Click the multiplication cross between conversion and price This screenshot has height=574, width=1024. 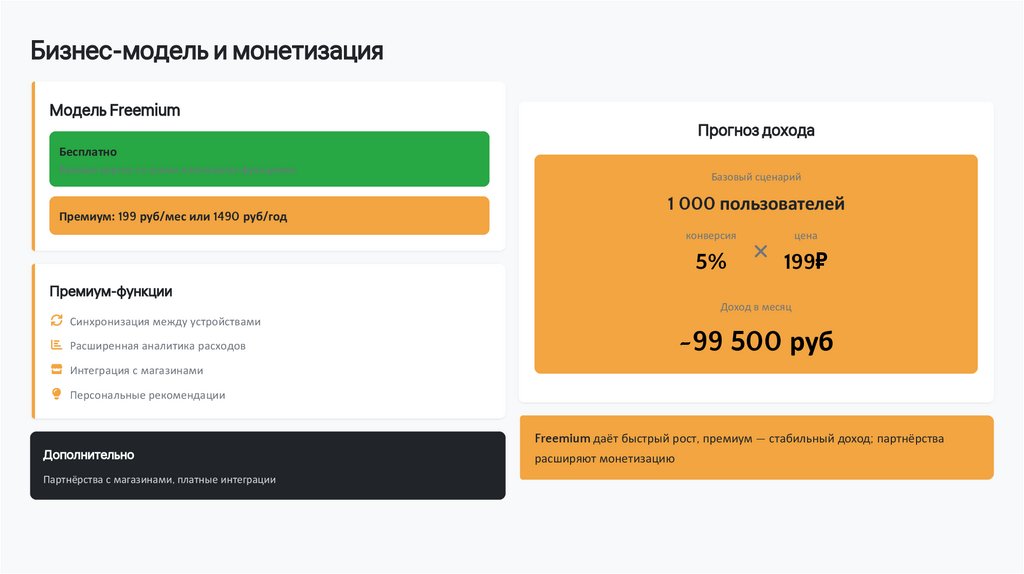(760, 251)
